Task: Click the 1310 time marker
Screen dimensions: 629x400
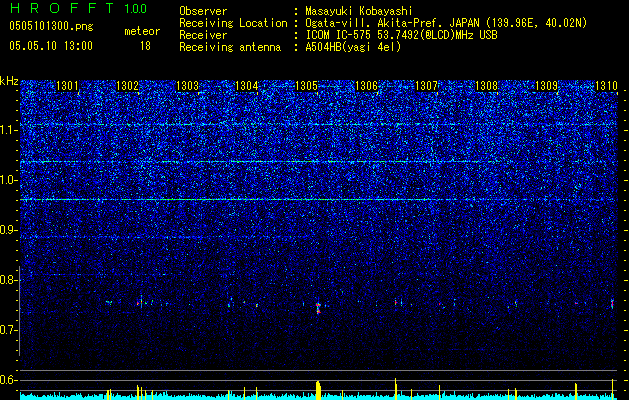Action: click(606, 85)
